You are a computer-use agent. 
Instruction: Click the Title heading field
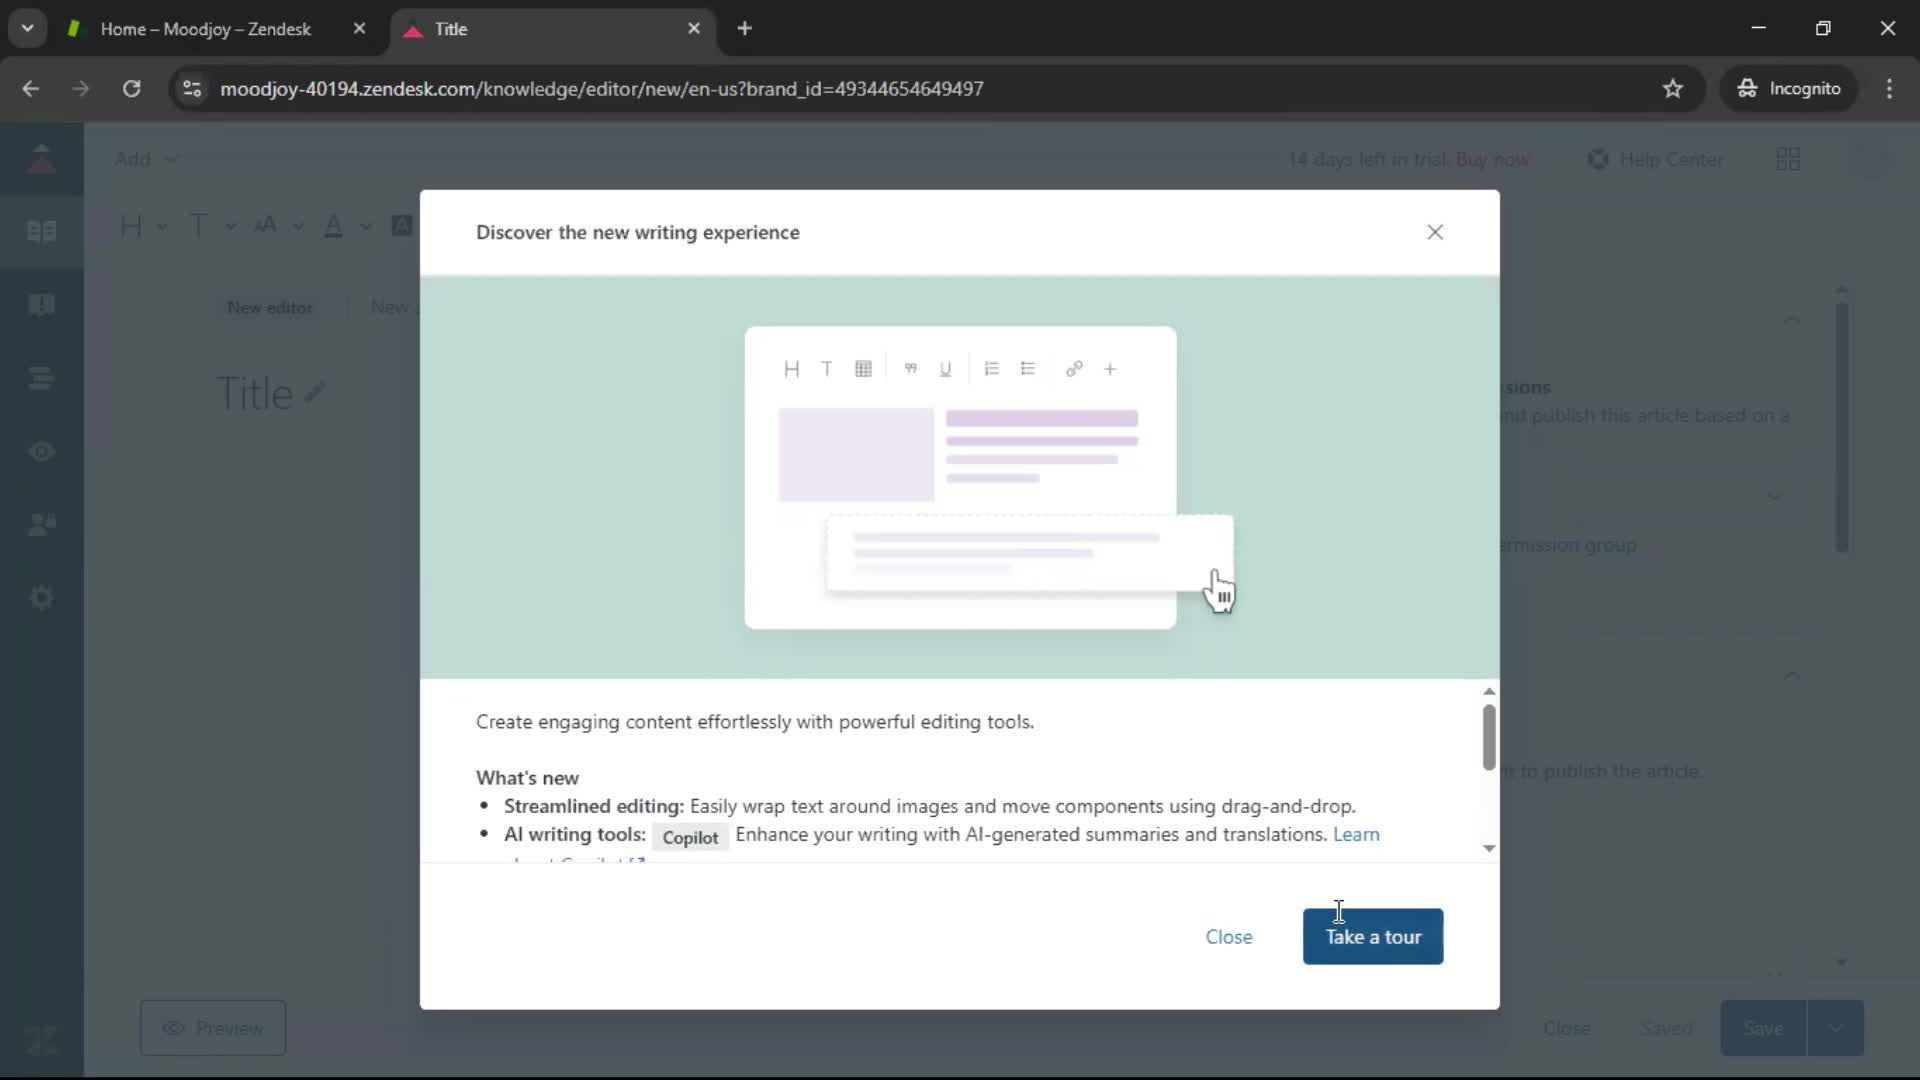(x=255, y=394)
